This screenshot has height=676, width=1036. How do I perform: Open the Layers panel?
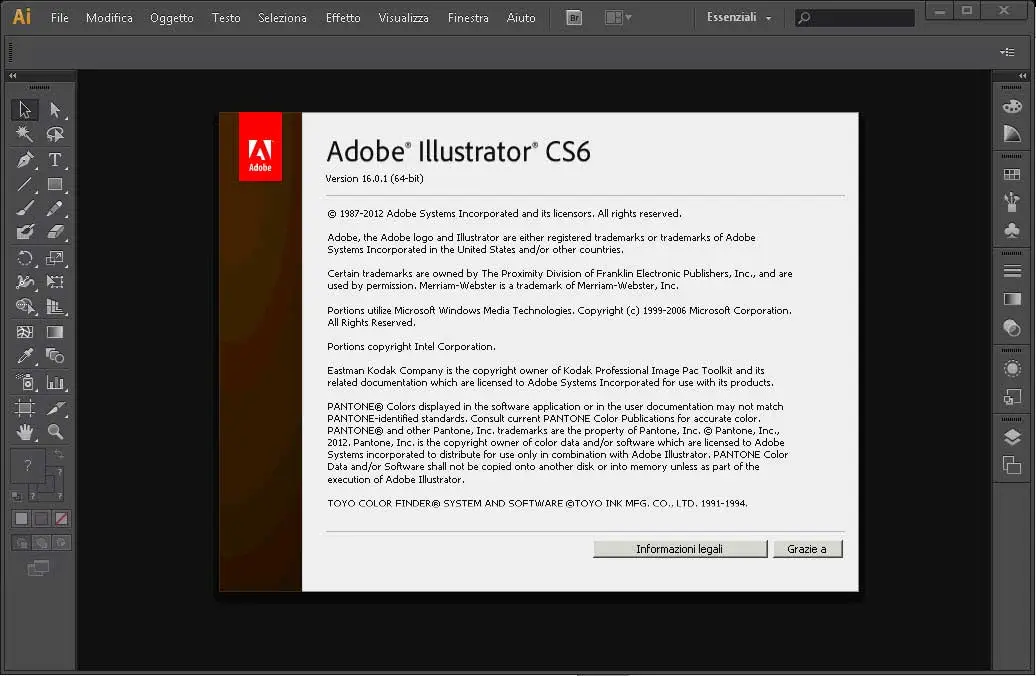1012,437
